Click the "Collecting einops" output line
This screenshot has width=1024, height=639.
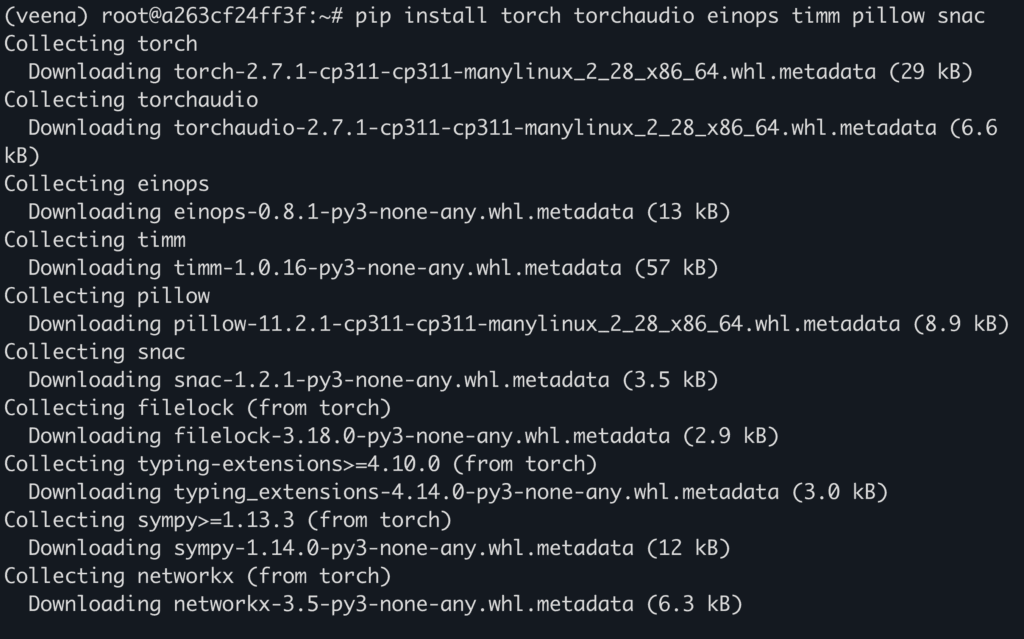tap(107, 184)
